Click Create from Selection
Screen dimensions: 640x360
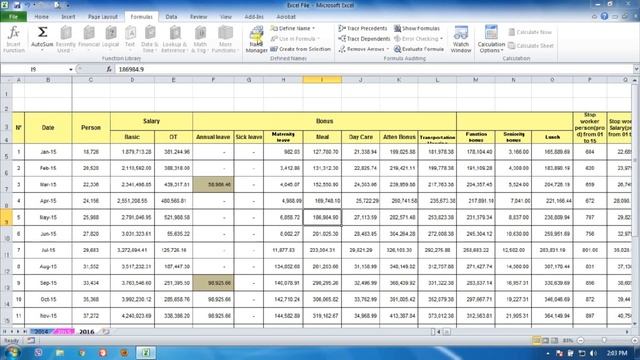(300, 49)
